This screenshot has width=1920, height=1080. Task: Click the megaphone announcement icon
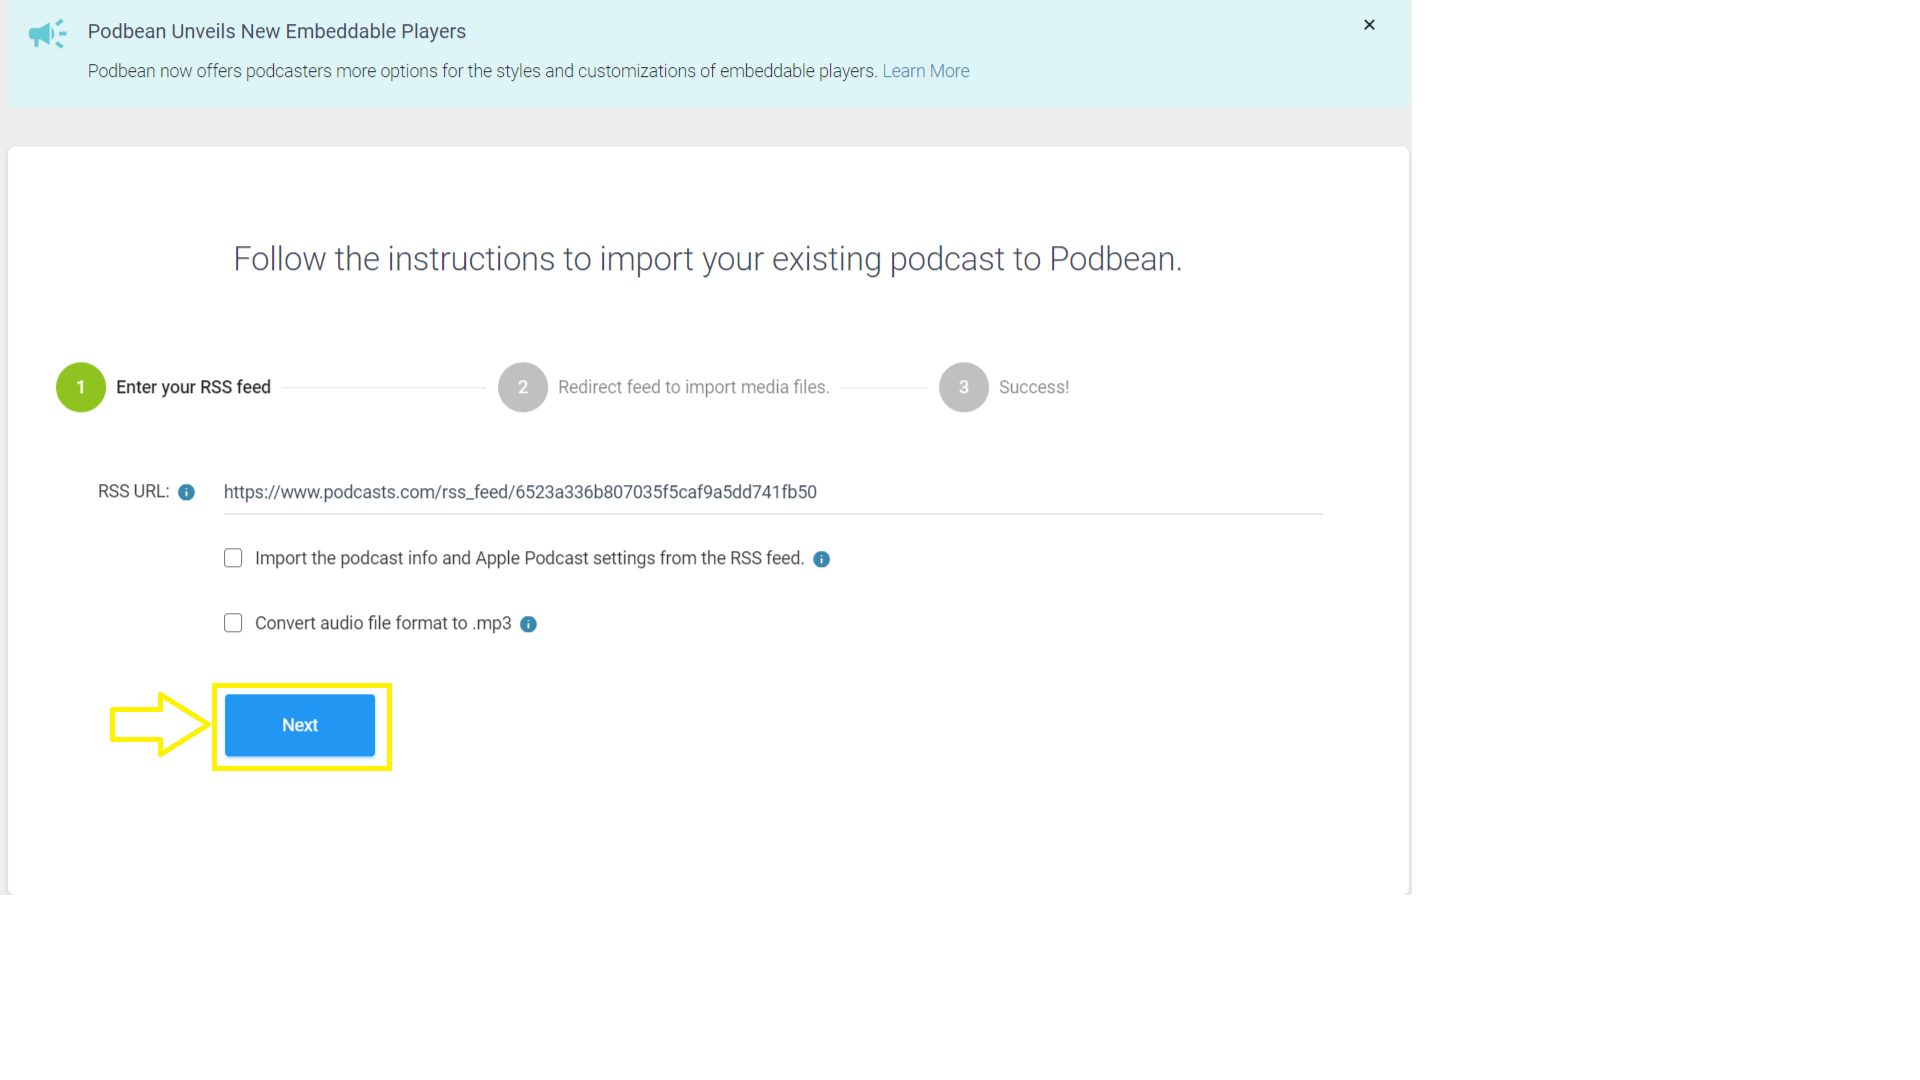pos(47,34)
